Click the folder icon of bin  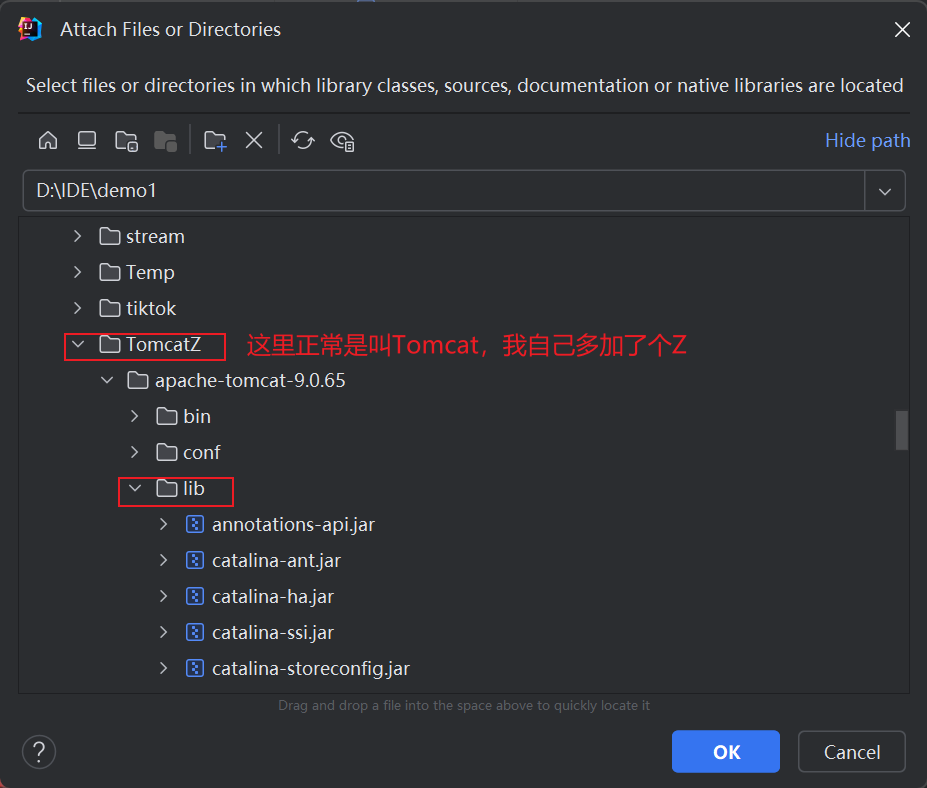167,416
